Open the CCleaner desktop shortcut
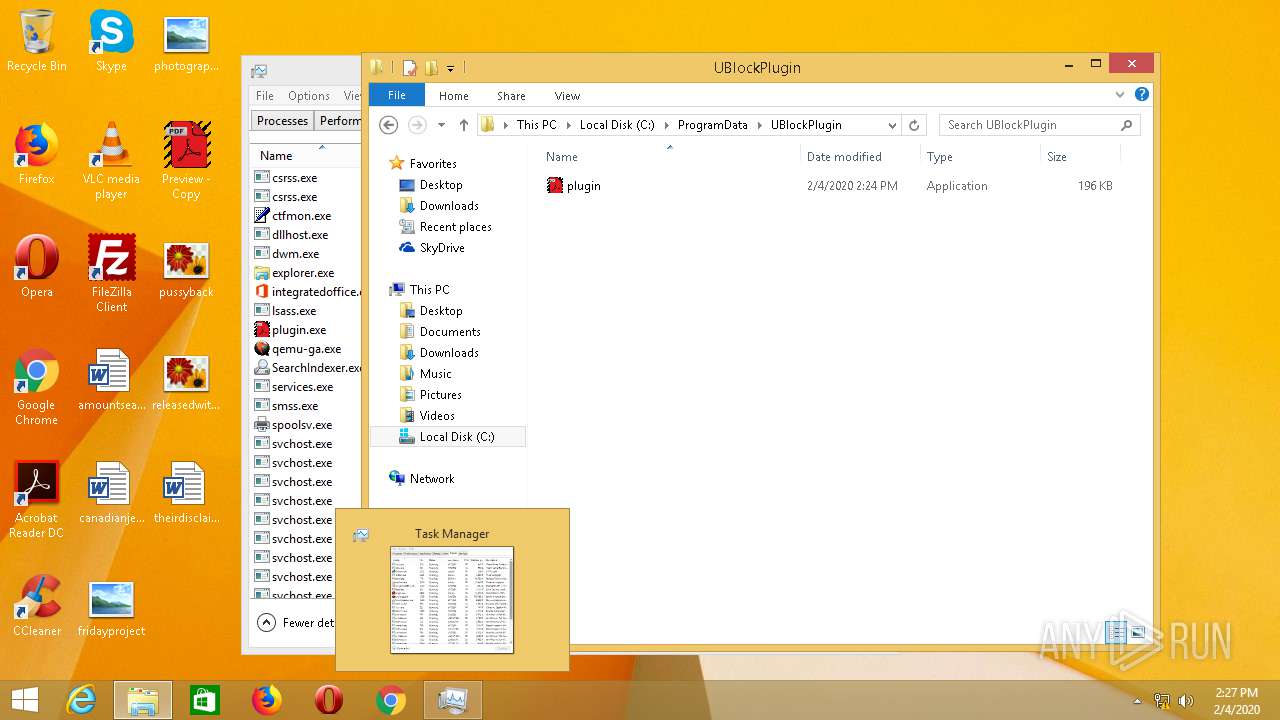The height and width of the screenshot is (720, 1280). (x=37, y=605)
